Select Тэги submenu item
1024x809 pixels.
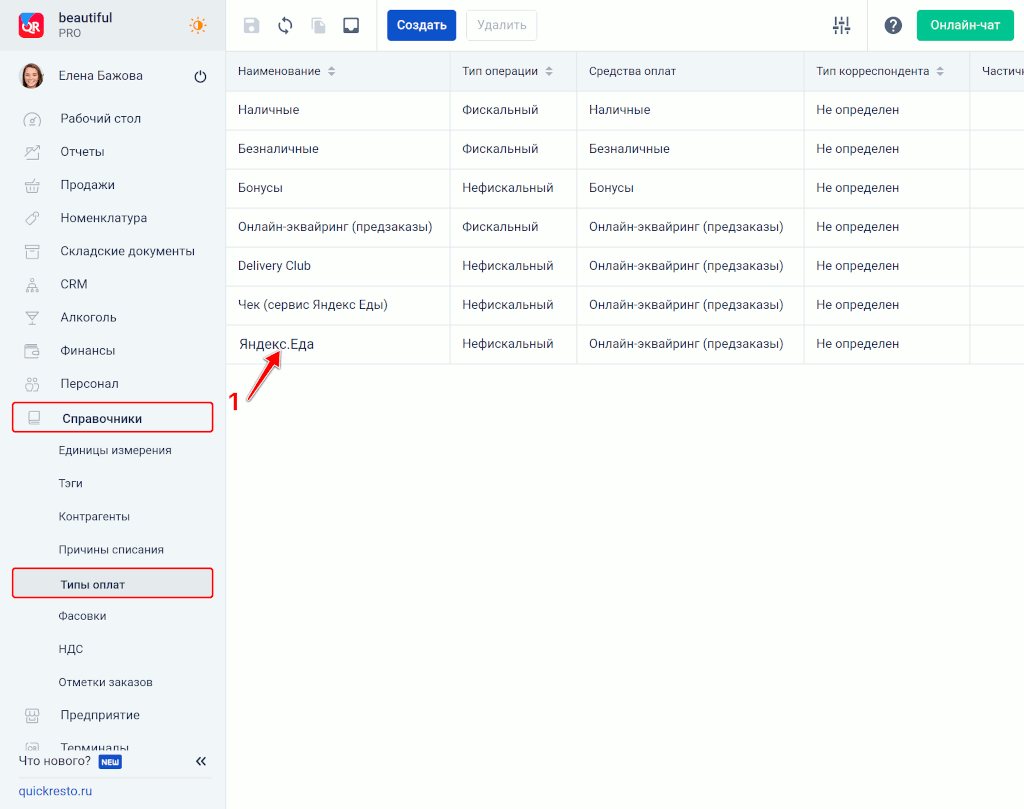point(71,483)
